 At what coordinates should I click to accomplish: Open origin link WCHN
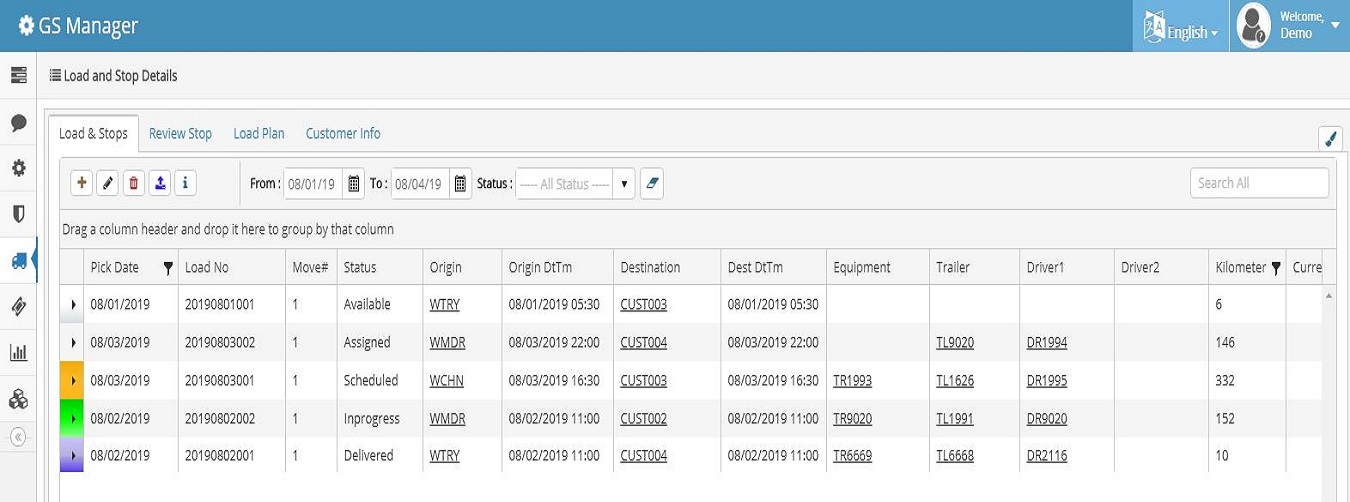point(447,380)
